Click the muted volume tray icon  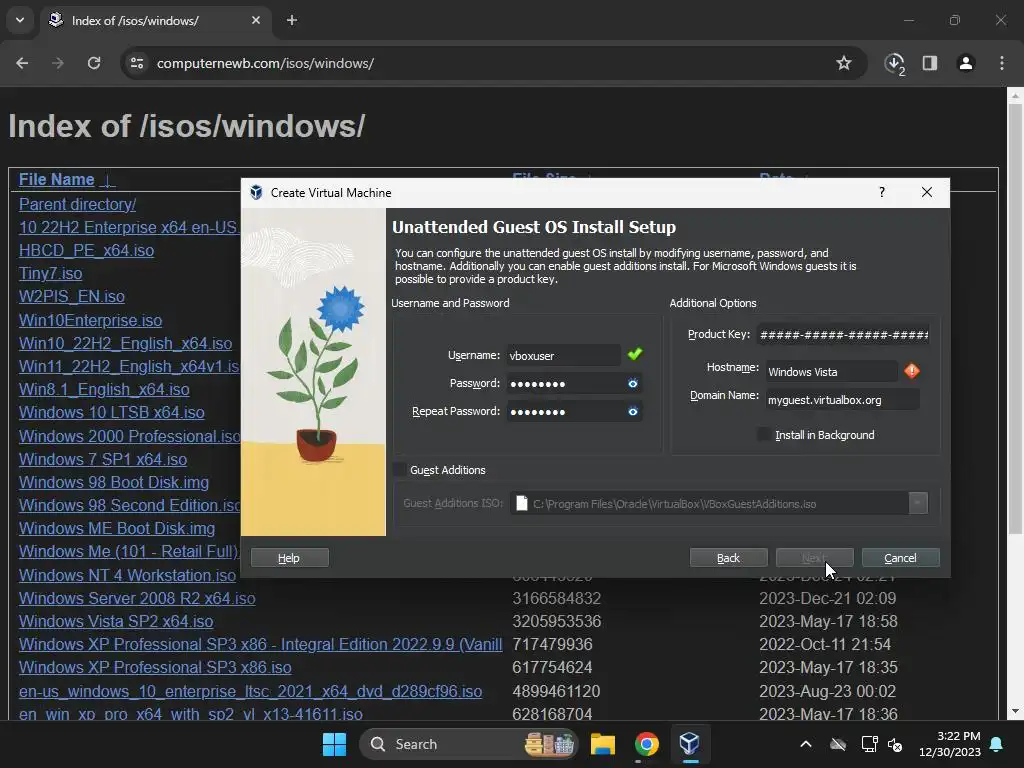tap(895, 744)
